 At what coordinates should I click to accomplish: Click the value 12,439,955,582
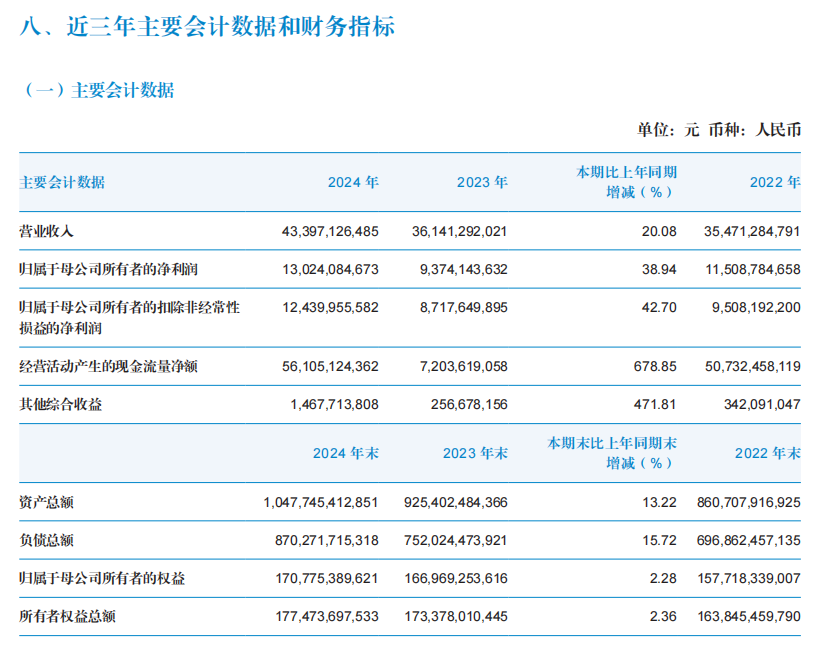coord(331,307)
